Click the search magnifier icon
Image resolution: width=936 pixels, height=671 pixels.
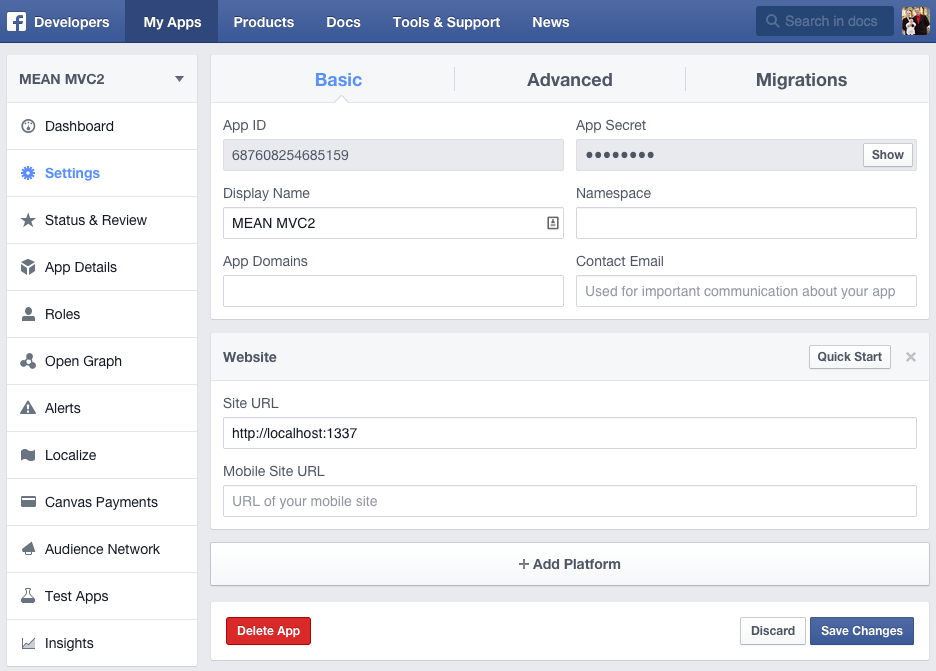point(772,21)
